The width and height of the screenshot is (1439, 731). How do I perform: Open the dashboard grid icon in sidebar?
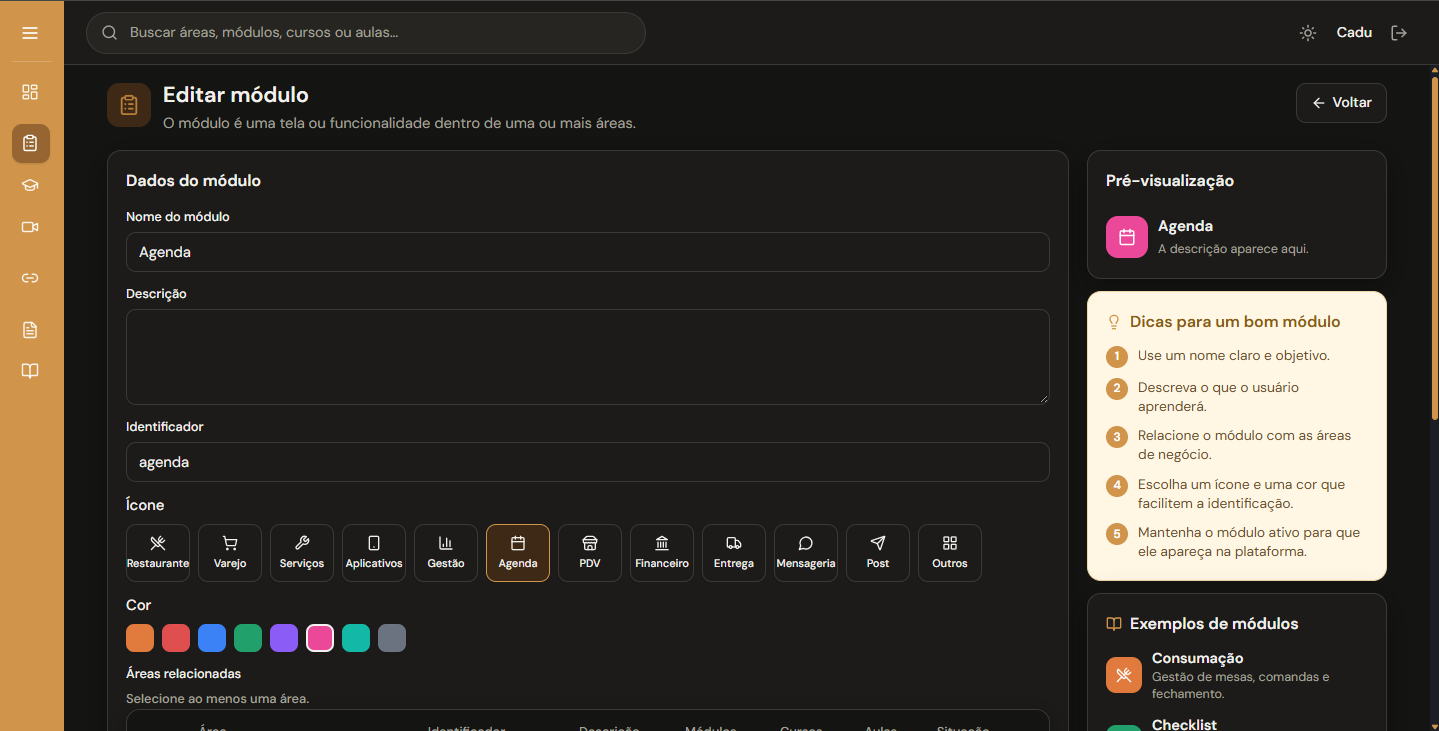[30, 92]
